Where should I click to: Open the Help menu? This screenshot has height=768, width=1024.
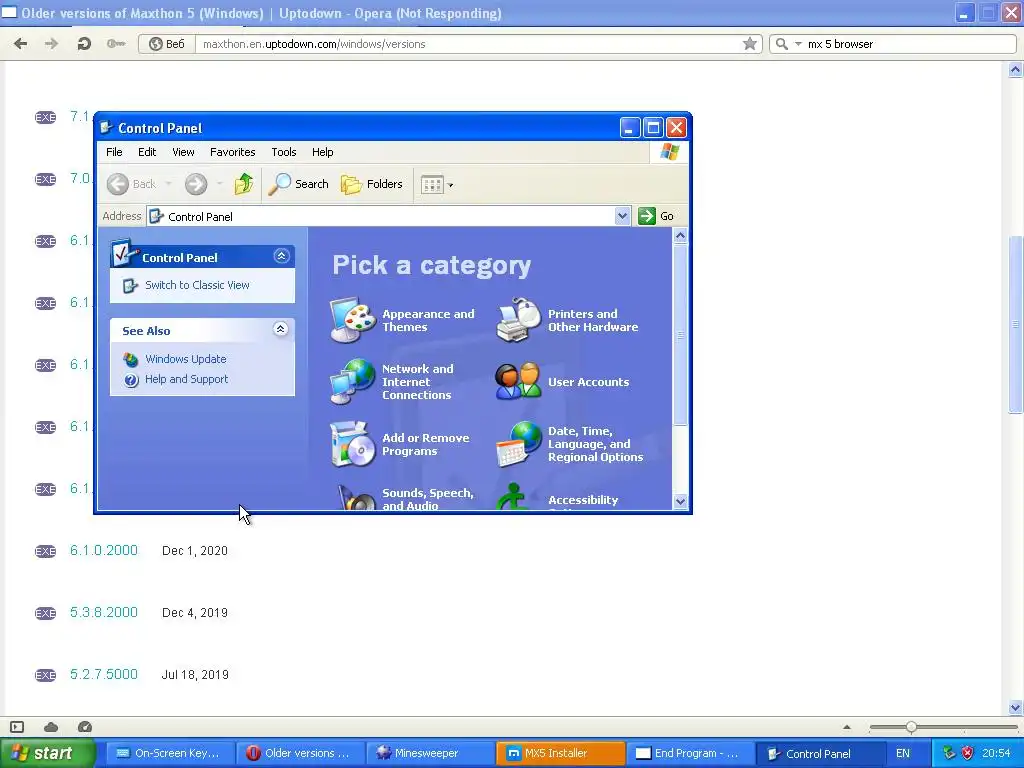pos(323,152)
